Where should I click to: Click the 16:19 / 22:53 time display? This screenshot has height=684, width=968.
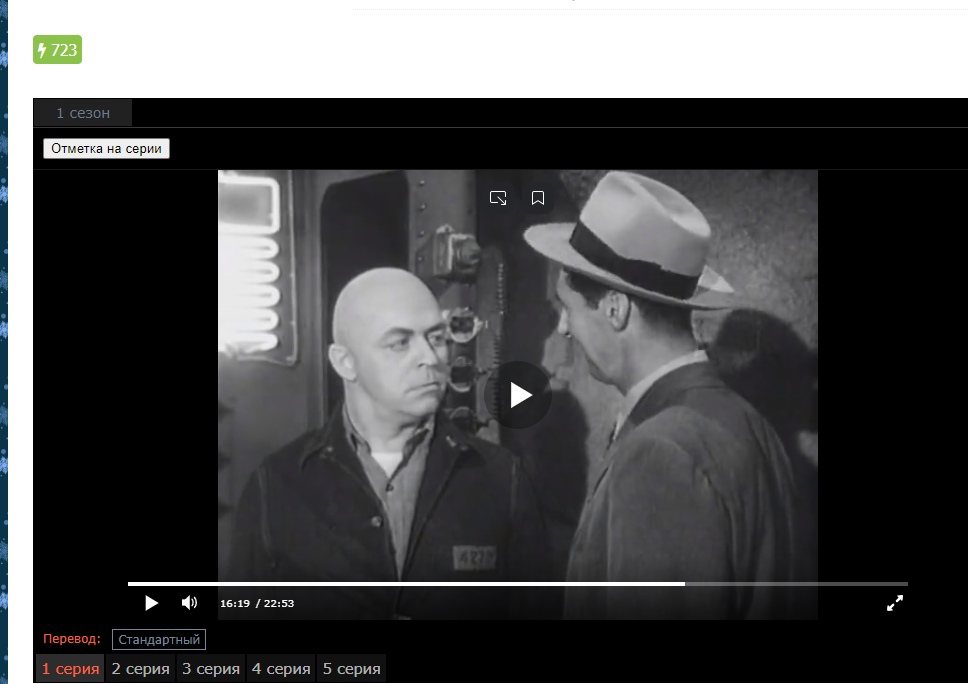click(257, 604)
